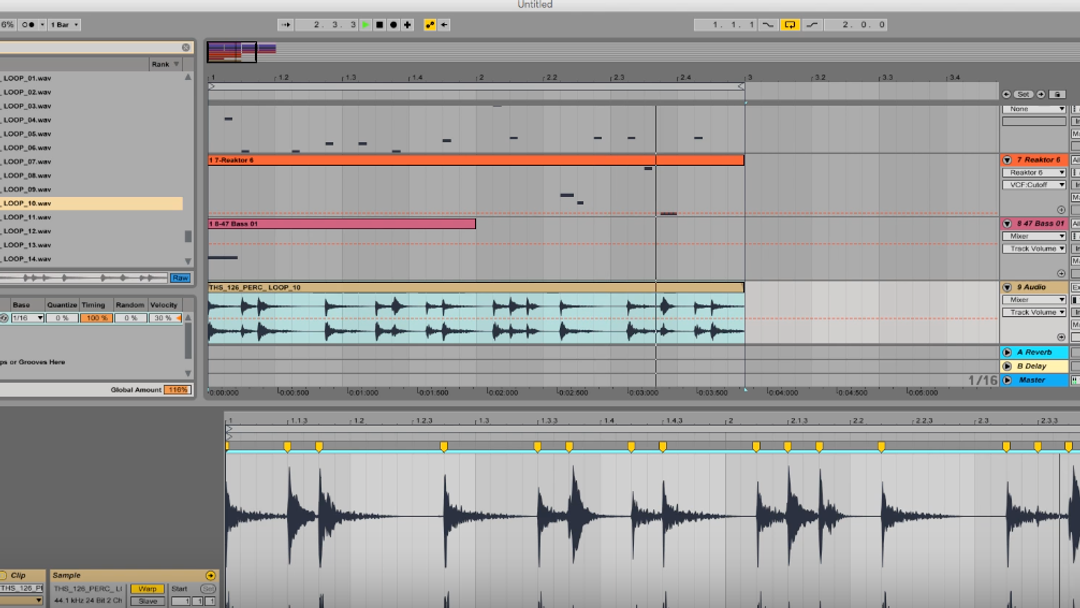The height and width of the screenshot is (608, 1080).
Task: Click the Re-enable Automation back arrow
Action: (444, 25)
